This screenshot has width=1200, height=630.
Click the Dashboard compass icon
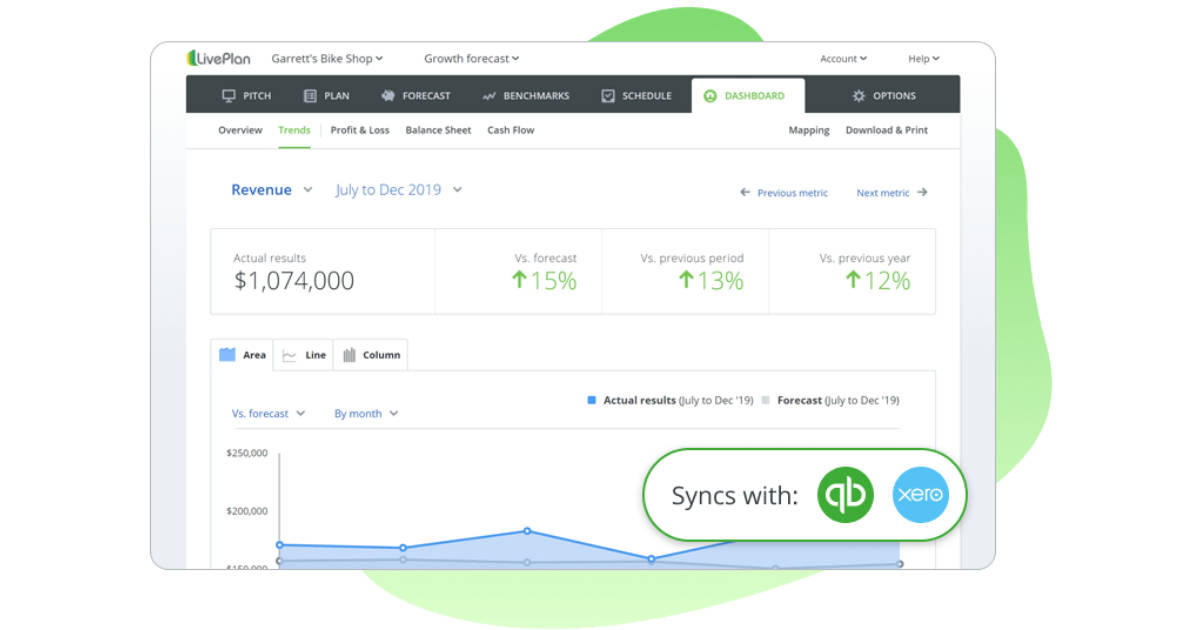[x=711, y=95]
